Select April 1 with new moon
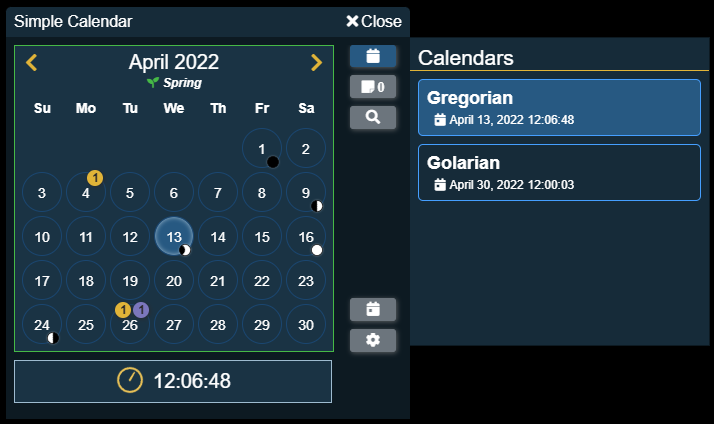 pyautogui.click(x=261, y=148)
